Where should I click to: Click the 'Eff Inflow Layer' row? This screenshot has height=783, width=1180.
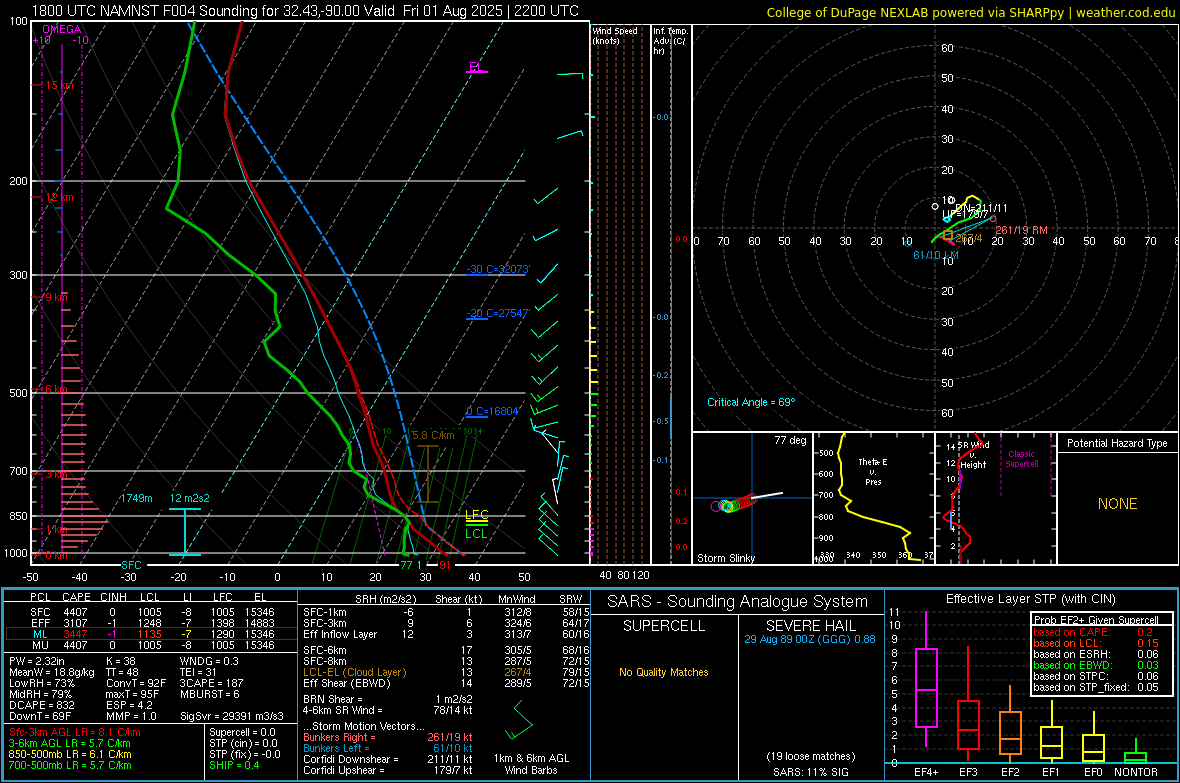point(444,634)
